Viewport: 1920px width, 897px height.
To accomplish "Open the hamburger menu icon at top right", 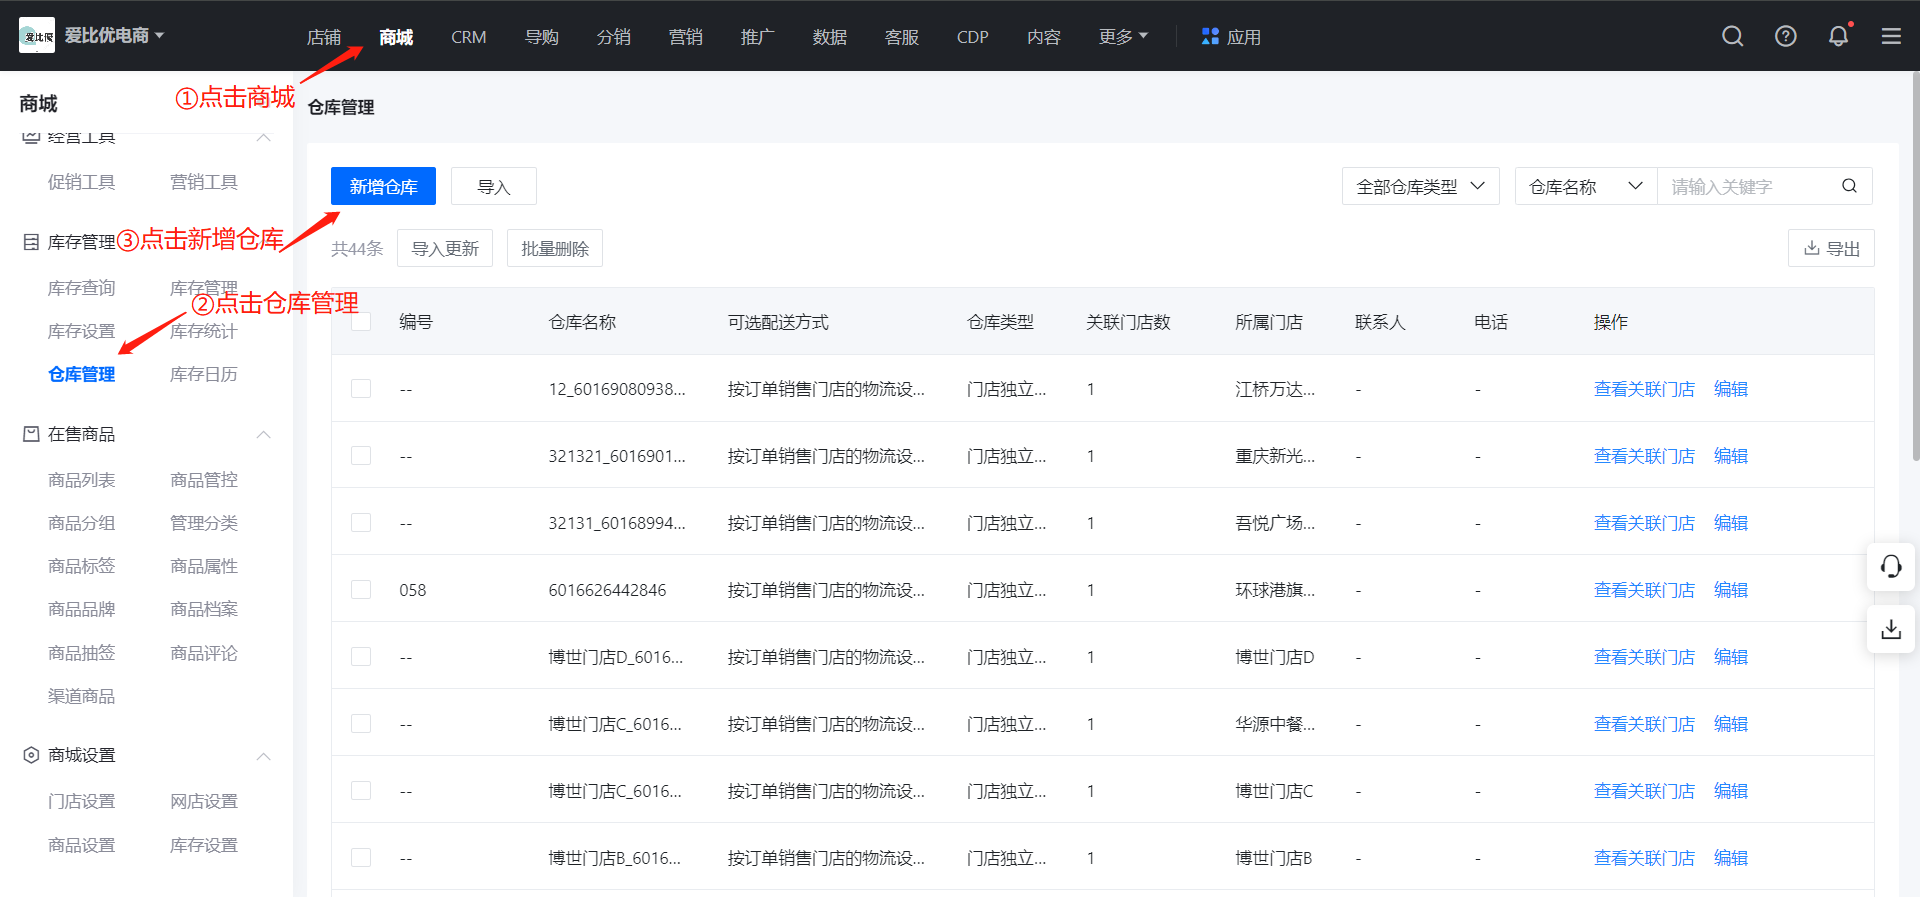I will click(1891, 36).
